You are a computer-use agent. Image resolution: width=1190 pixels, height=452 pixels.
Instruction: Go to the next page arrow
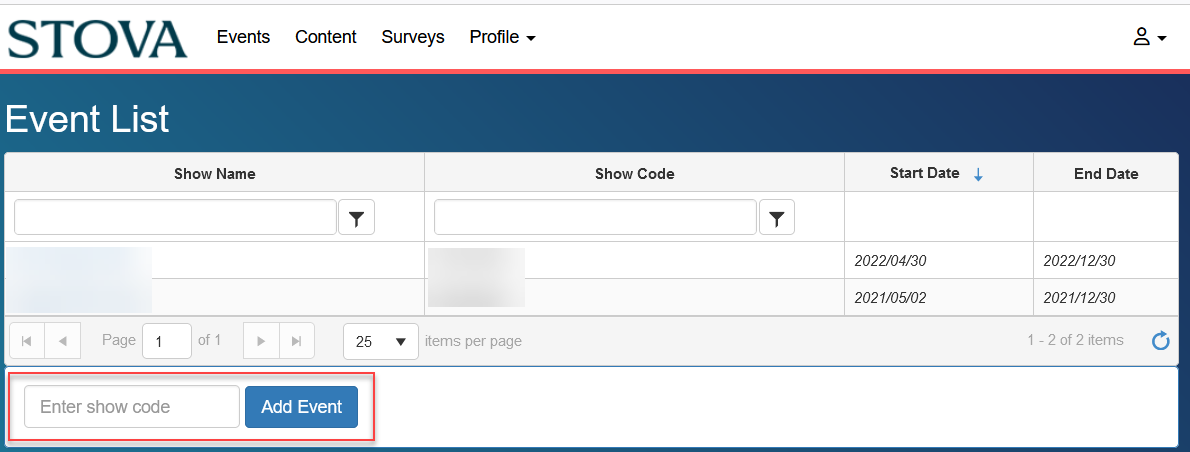(261, 341)
